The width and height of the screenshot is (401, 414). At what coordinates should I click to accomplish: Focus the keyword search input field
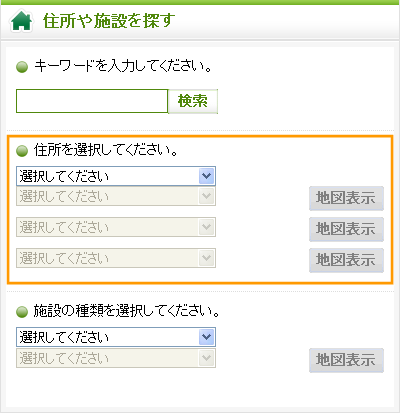pos(92,101)
